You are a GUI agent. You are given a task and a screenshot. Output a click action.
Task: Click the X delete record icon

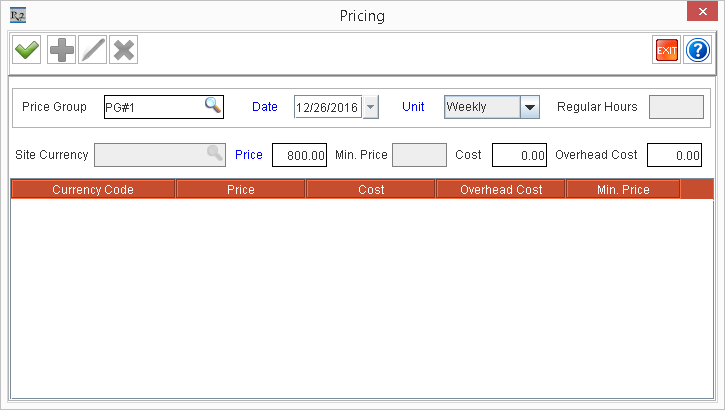pos(123,50)
